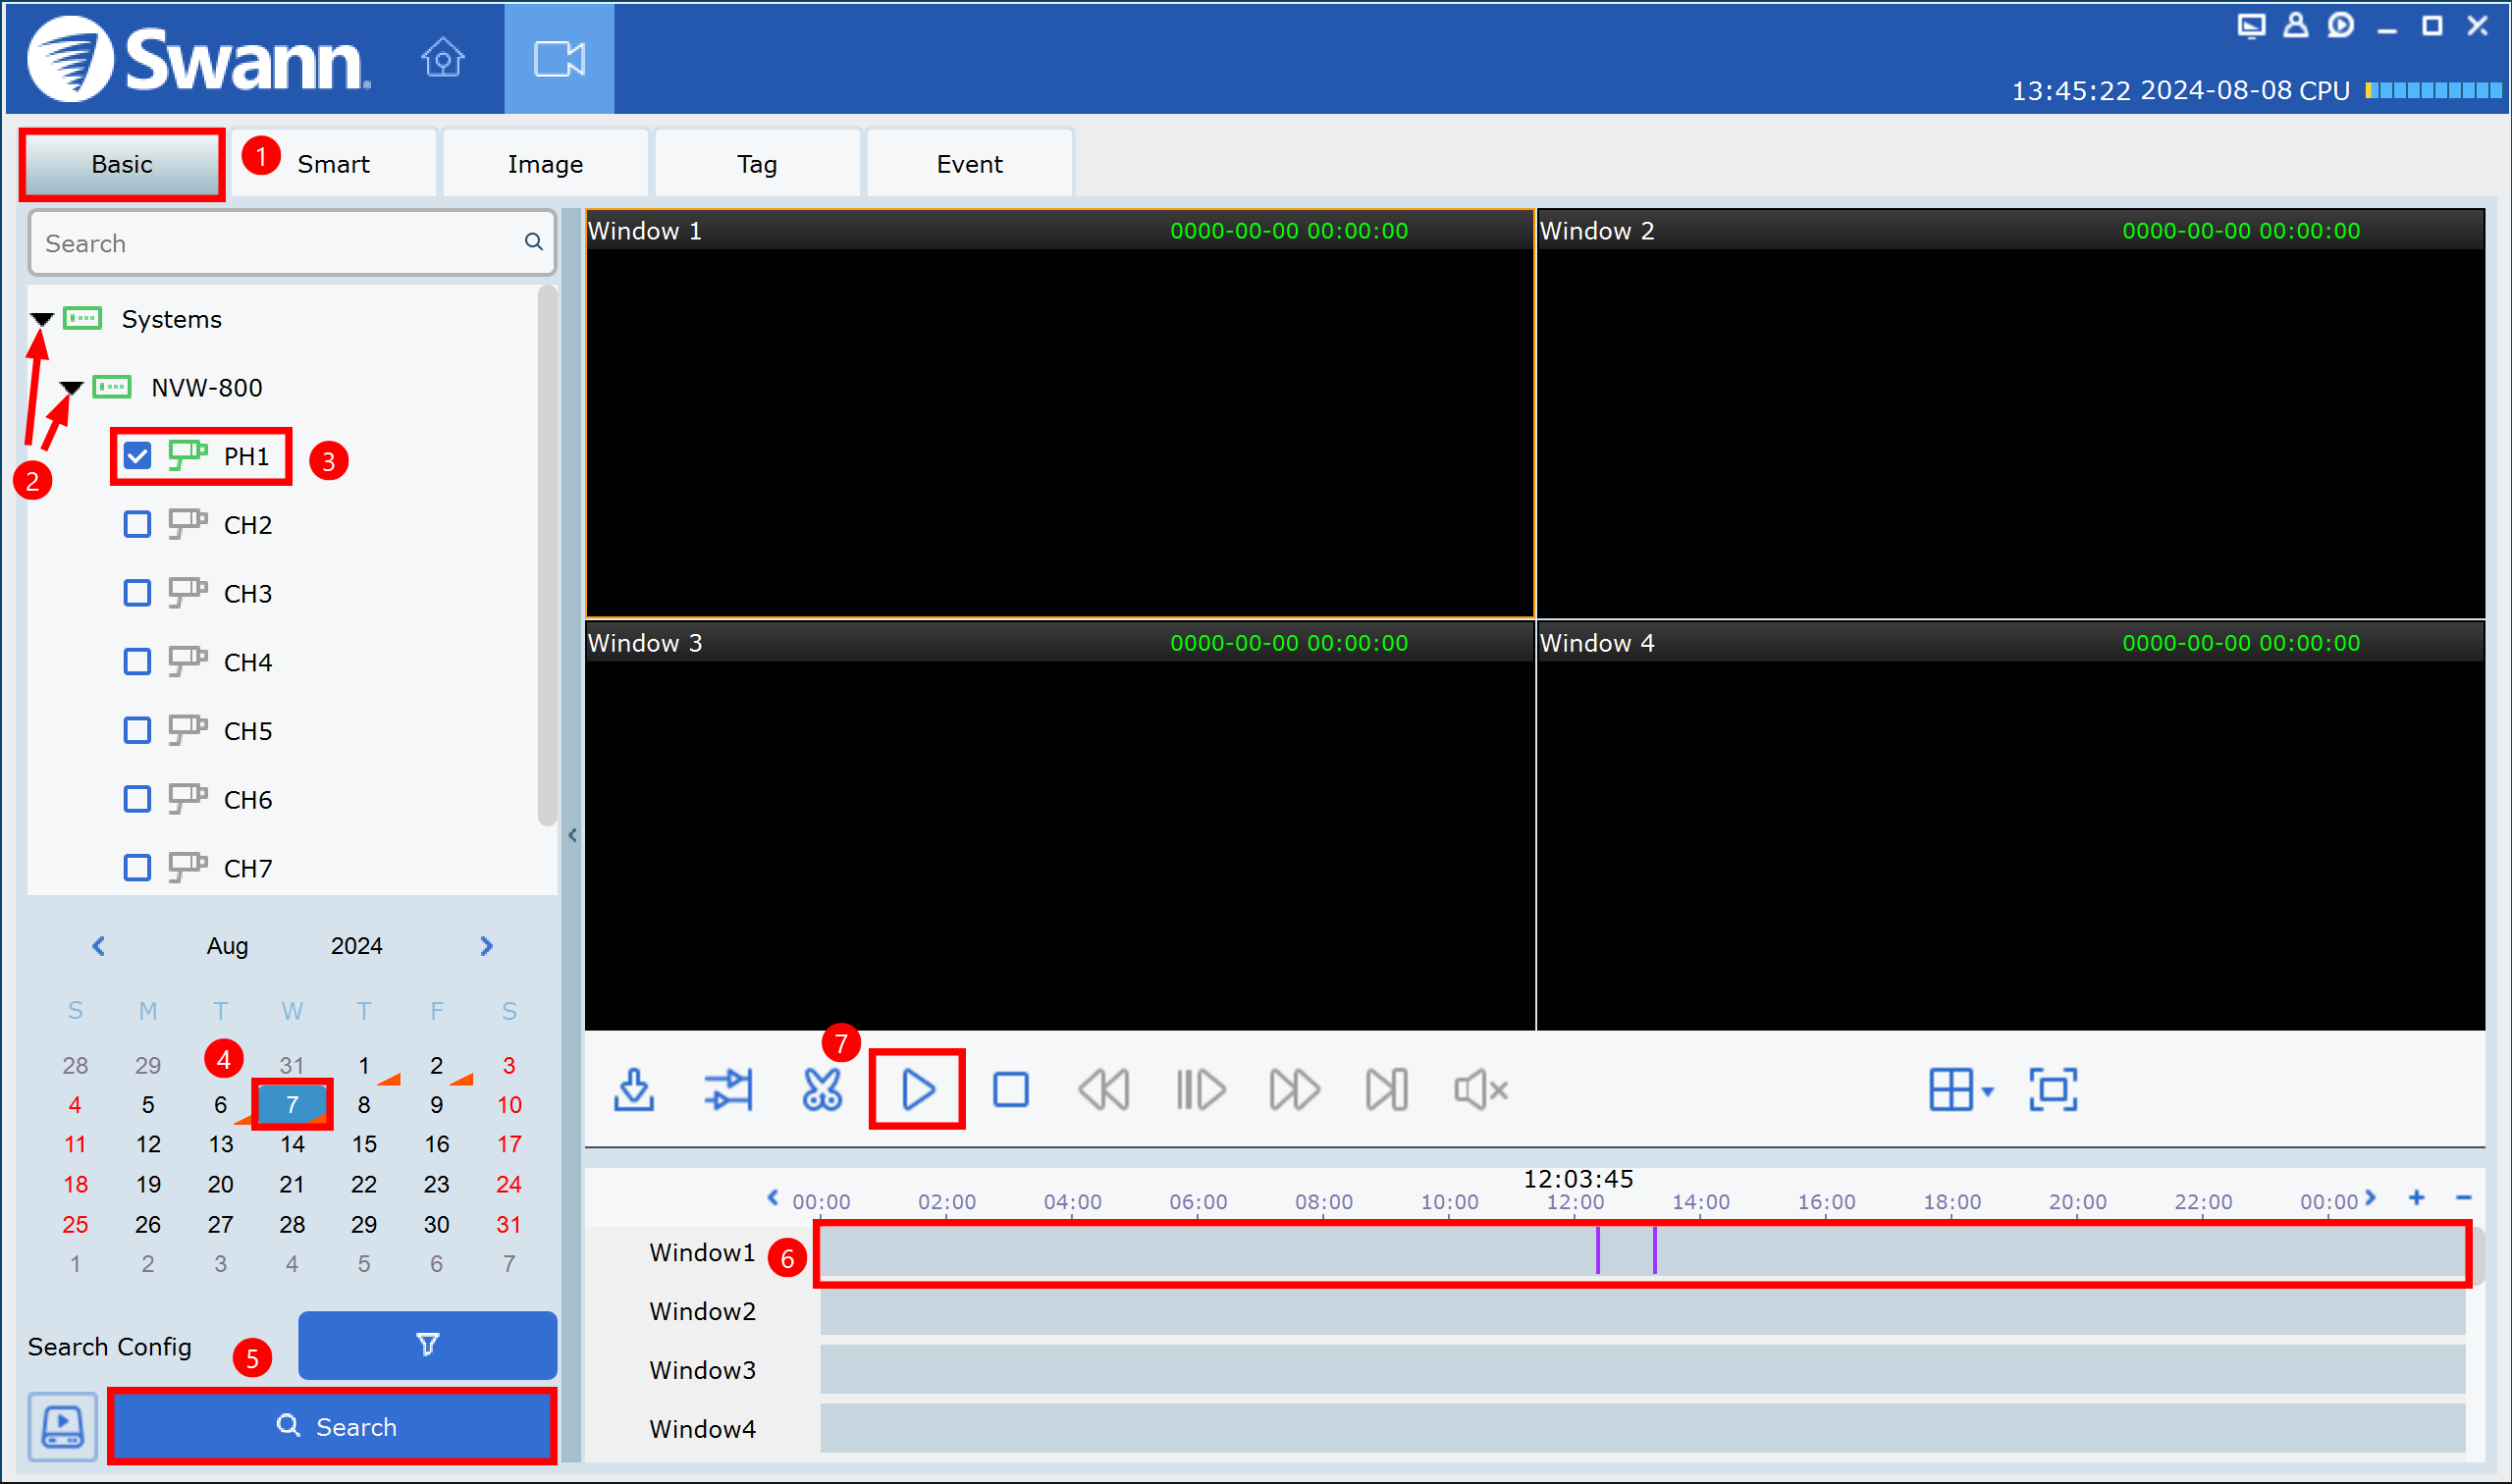
Task: Open the Aug month selector
Action: coord(227,946)
